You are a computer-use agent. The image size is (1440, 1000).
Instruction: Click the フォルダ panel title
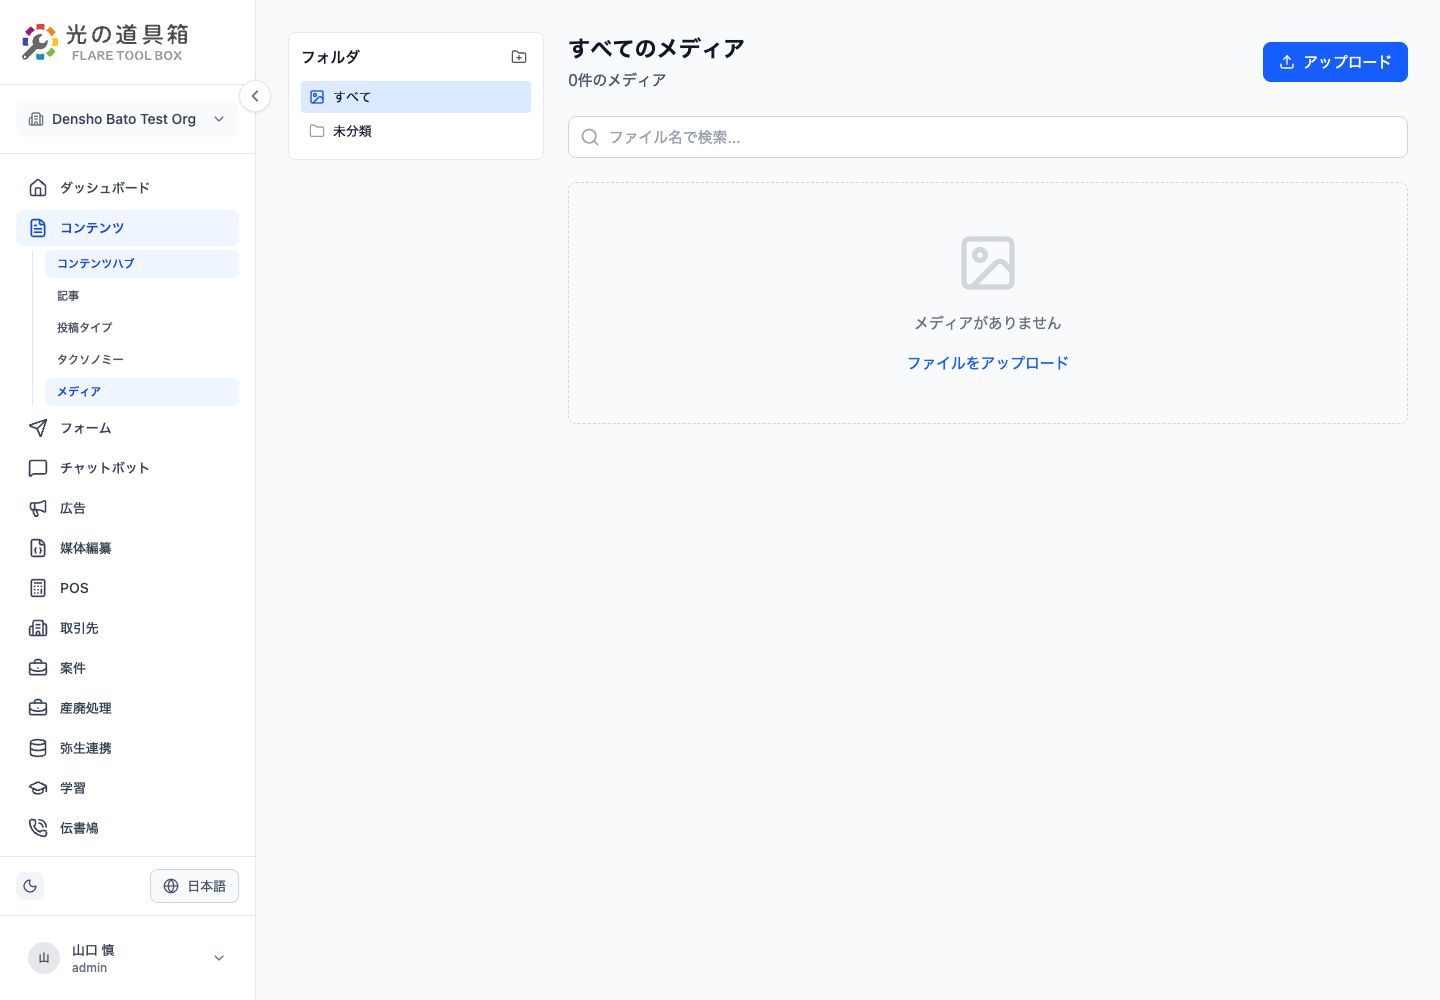[x=330, y=57]
